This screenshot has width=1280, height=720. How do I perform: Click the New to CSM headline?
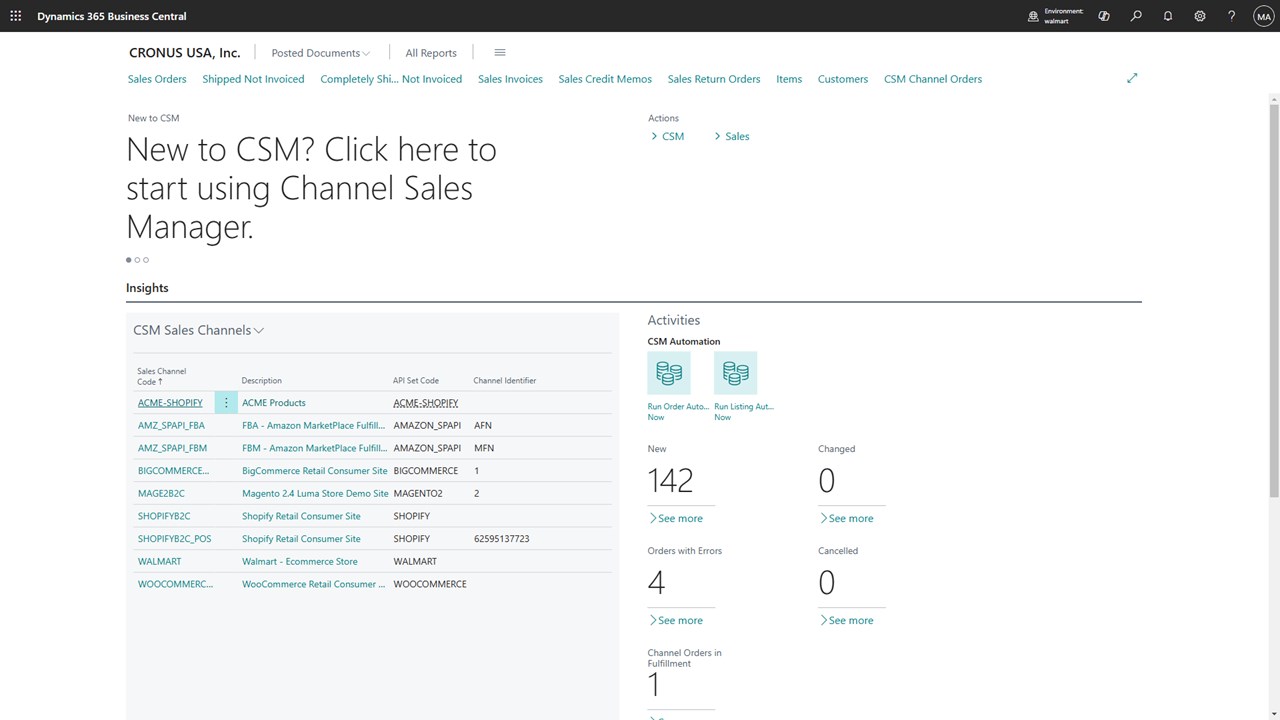pos(311,188)
